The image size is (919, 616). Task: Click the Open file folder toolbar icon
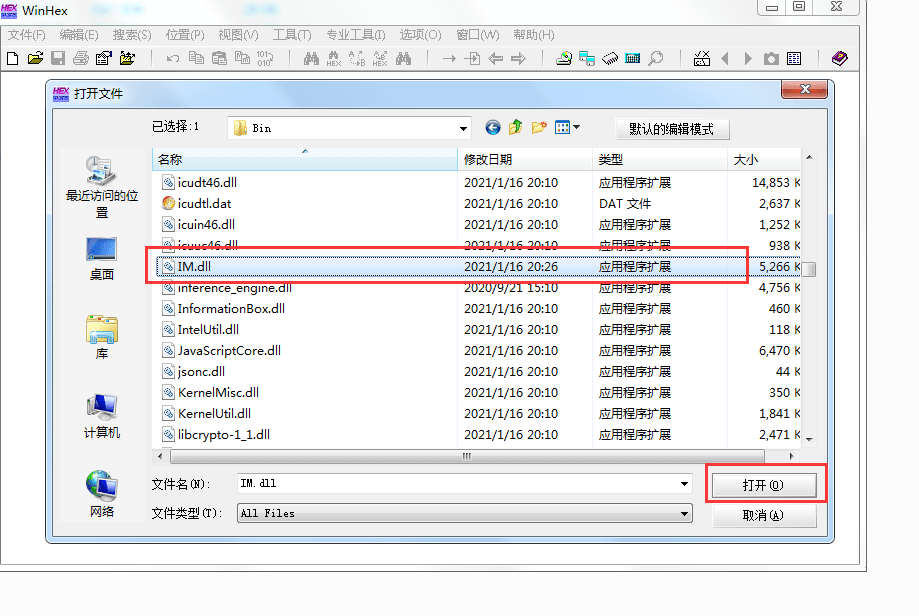35,59
